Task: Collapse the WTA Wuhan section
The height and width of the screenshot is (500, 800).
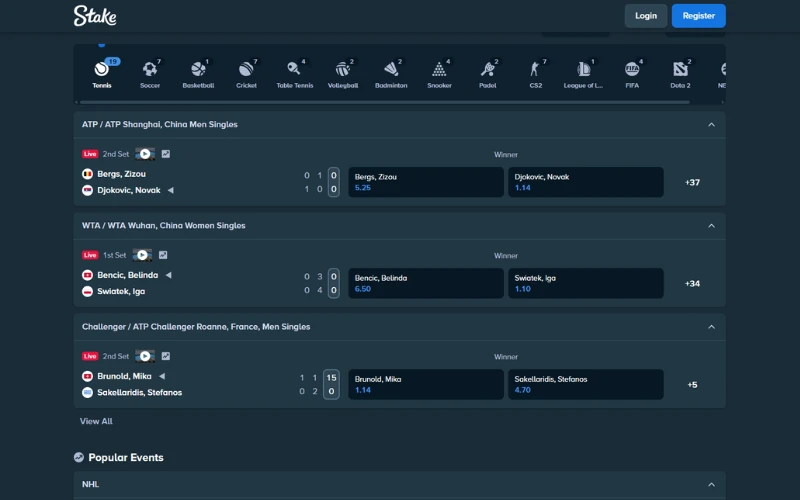Action: tap(711, 226)
